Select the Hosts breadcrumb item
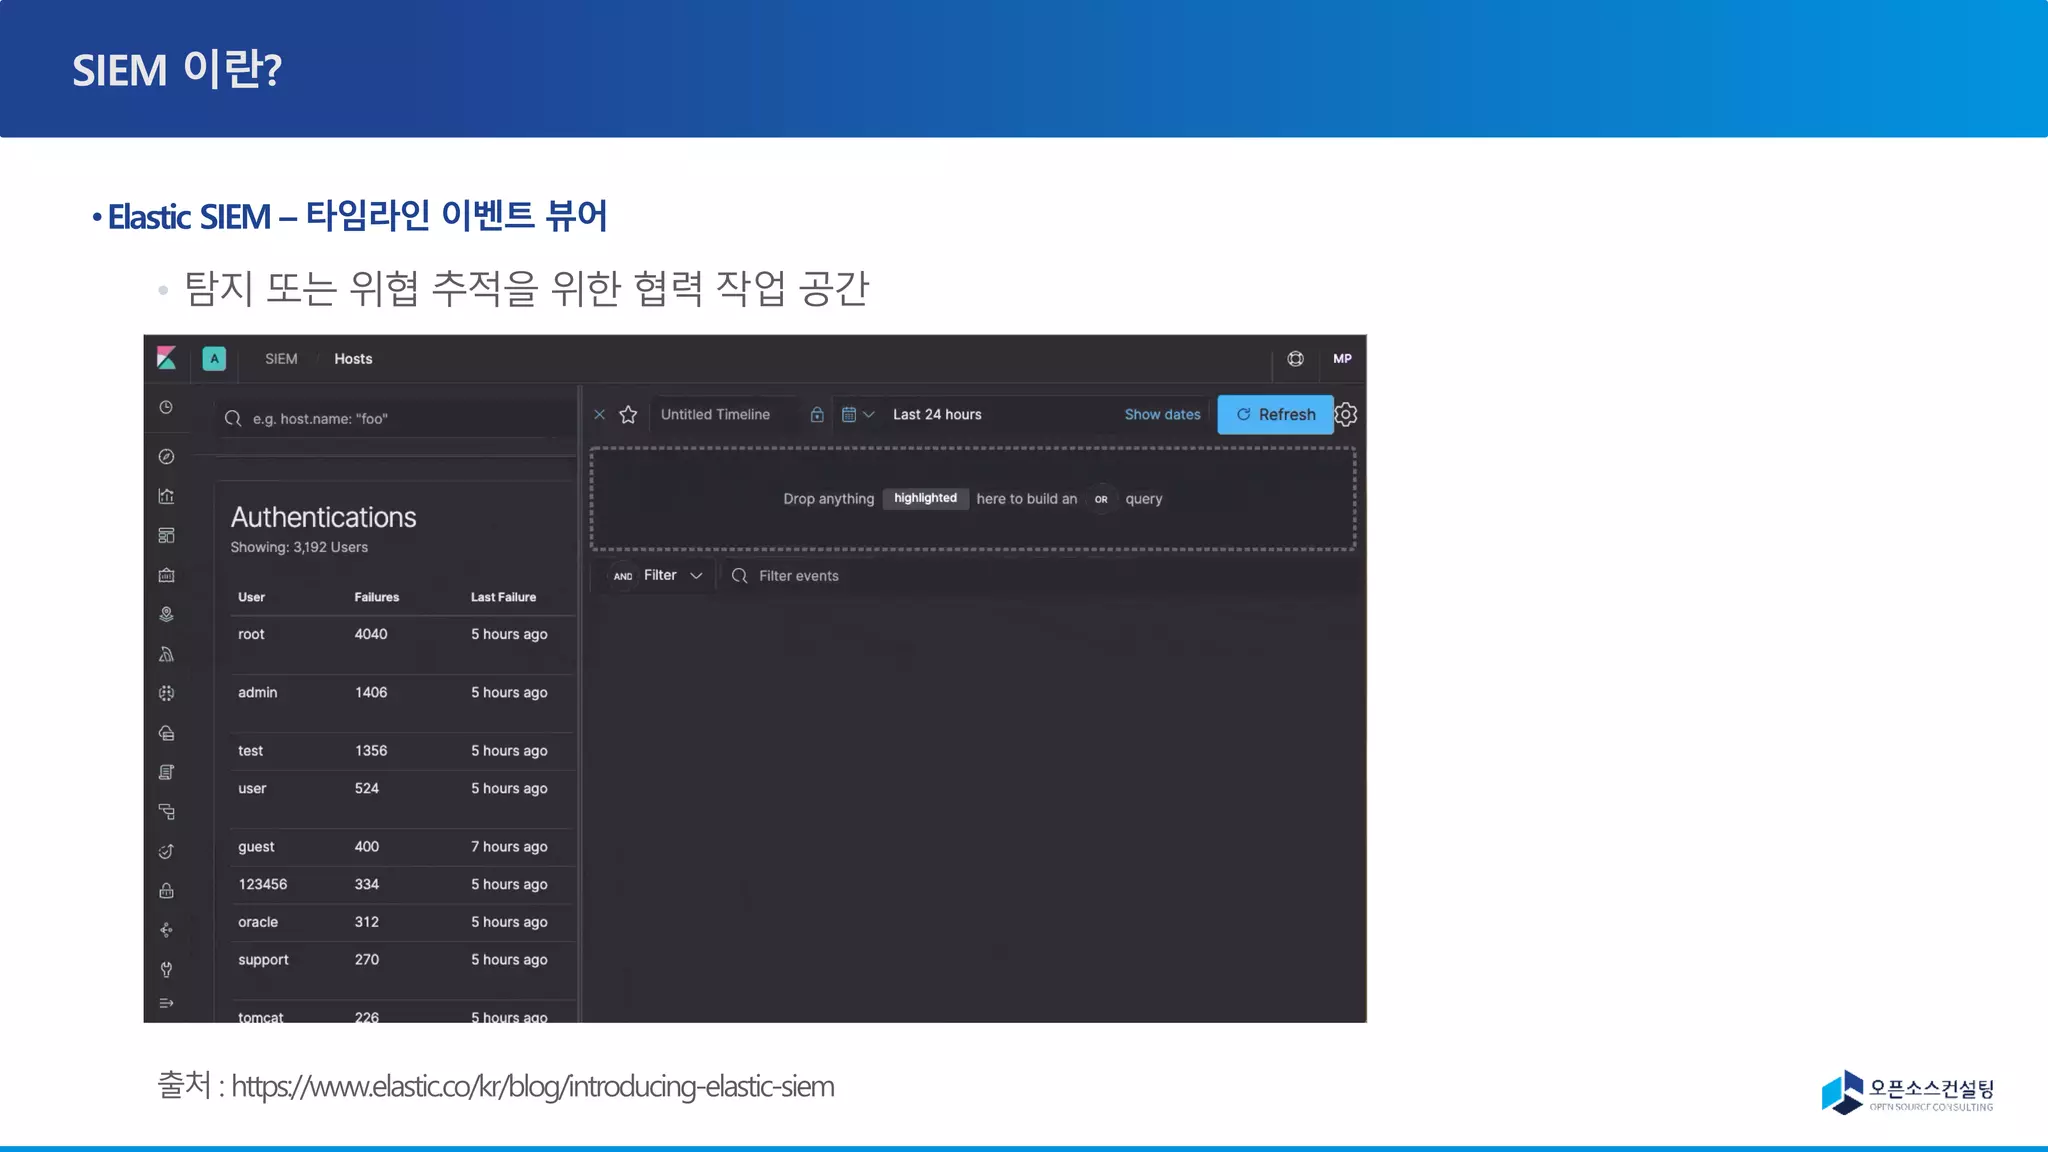Viewport: 2048px width, 1152px height. (353, 359)
